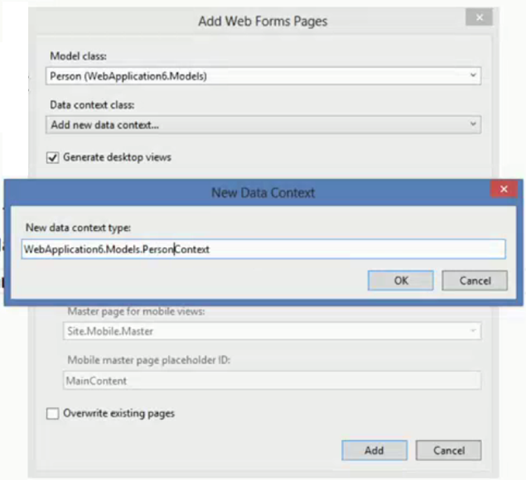Close the New Data Context dialog
Screen dimensions: 526x480
[504, 189]
